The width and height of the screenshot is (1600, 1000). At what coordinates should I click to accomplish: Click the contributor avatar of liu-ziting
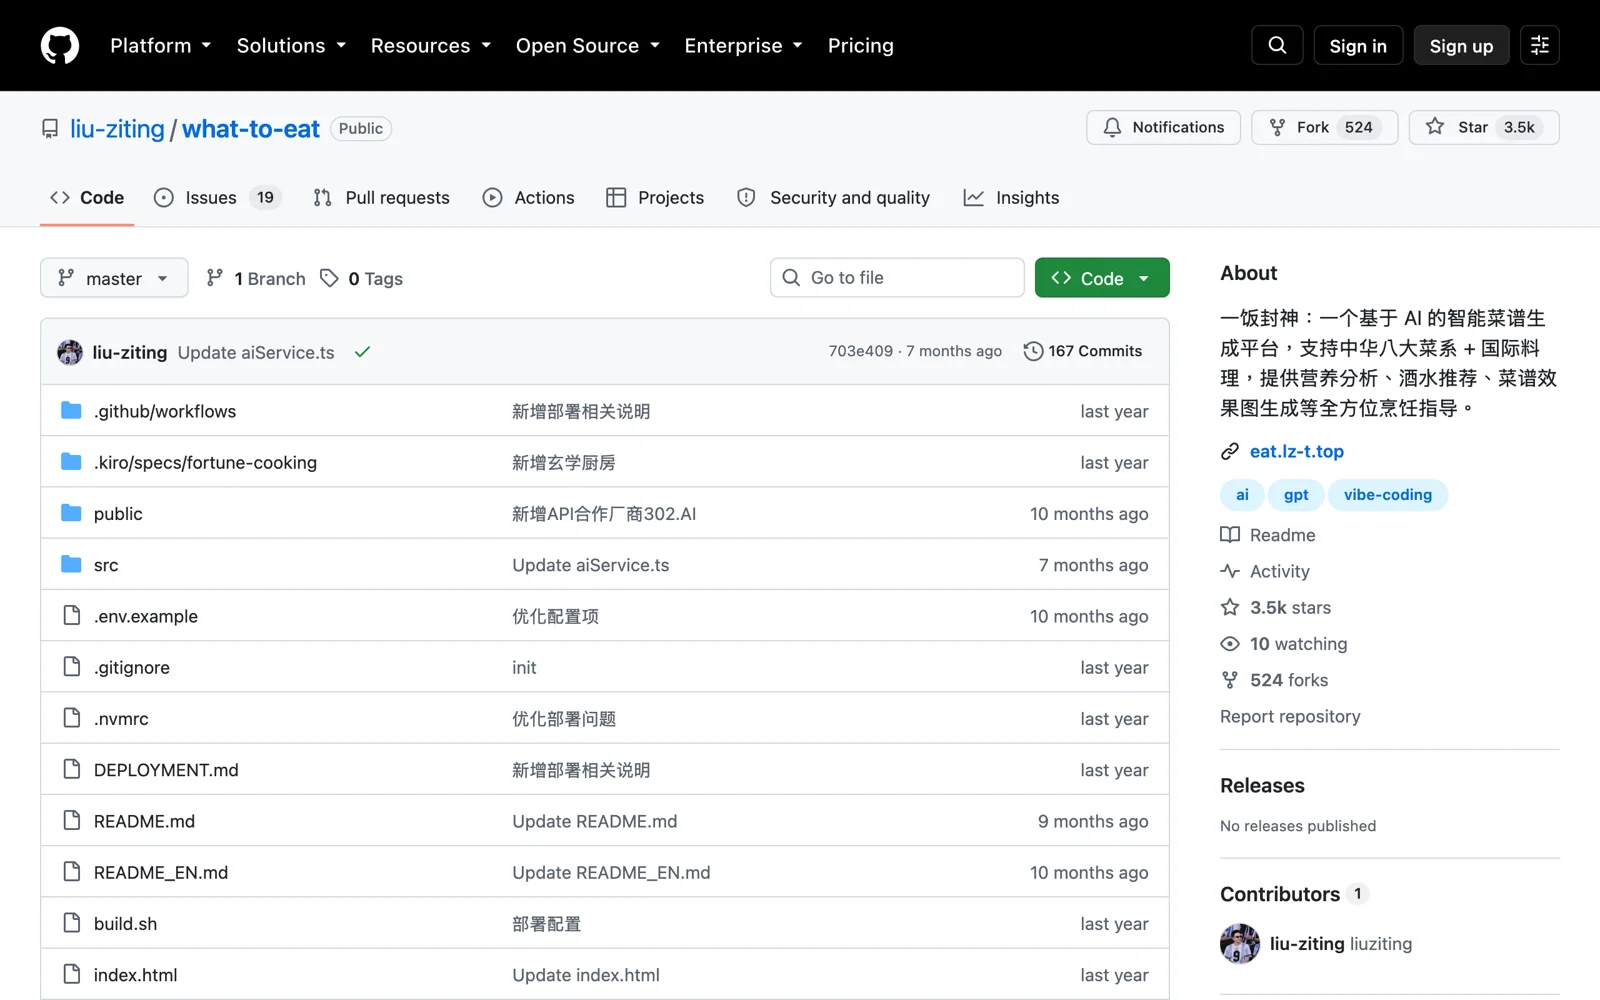(x=1240, y=943)
